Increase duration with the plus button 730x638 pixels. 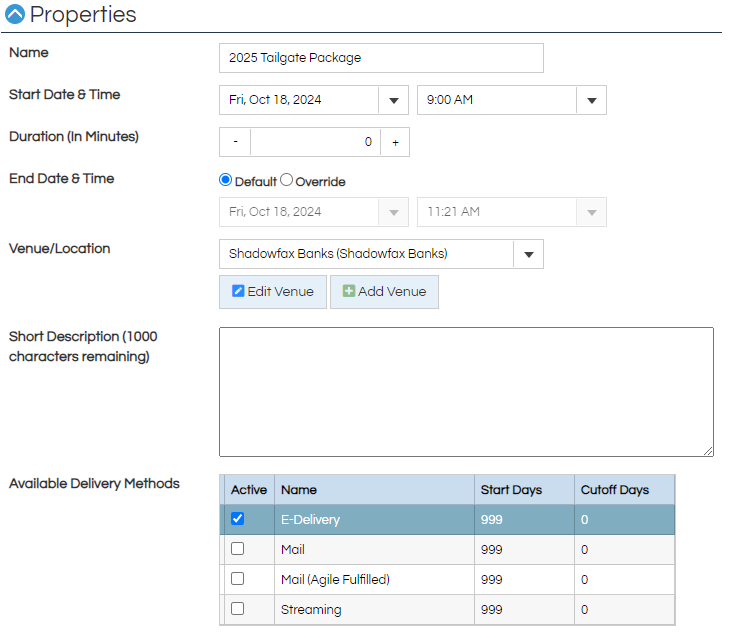tap(395, 142)
